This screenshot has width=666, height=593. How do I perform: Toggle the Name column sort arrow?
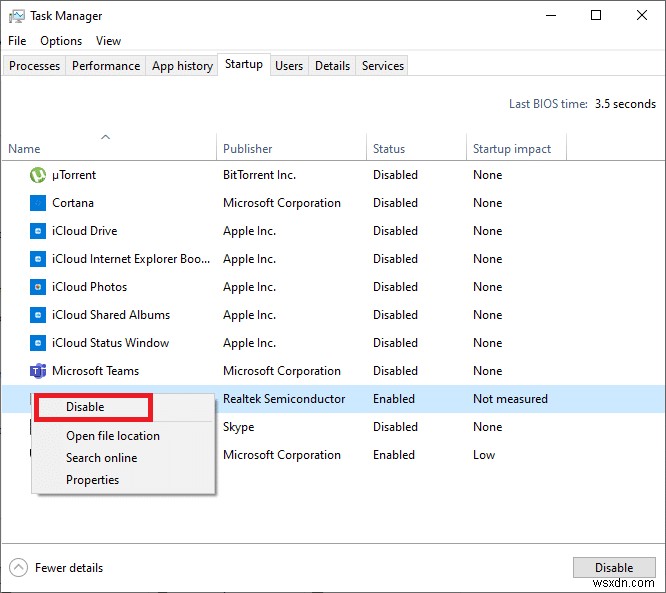pos(105,136)
